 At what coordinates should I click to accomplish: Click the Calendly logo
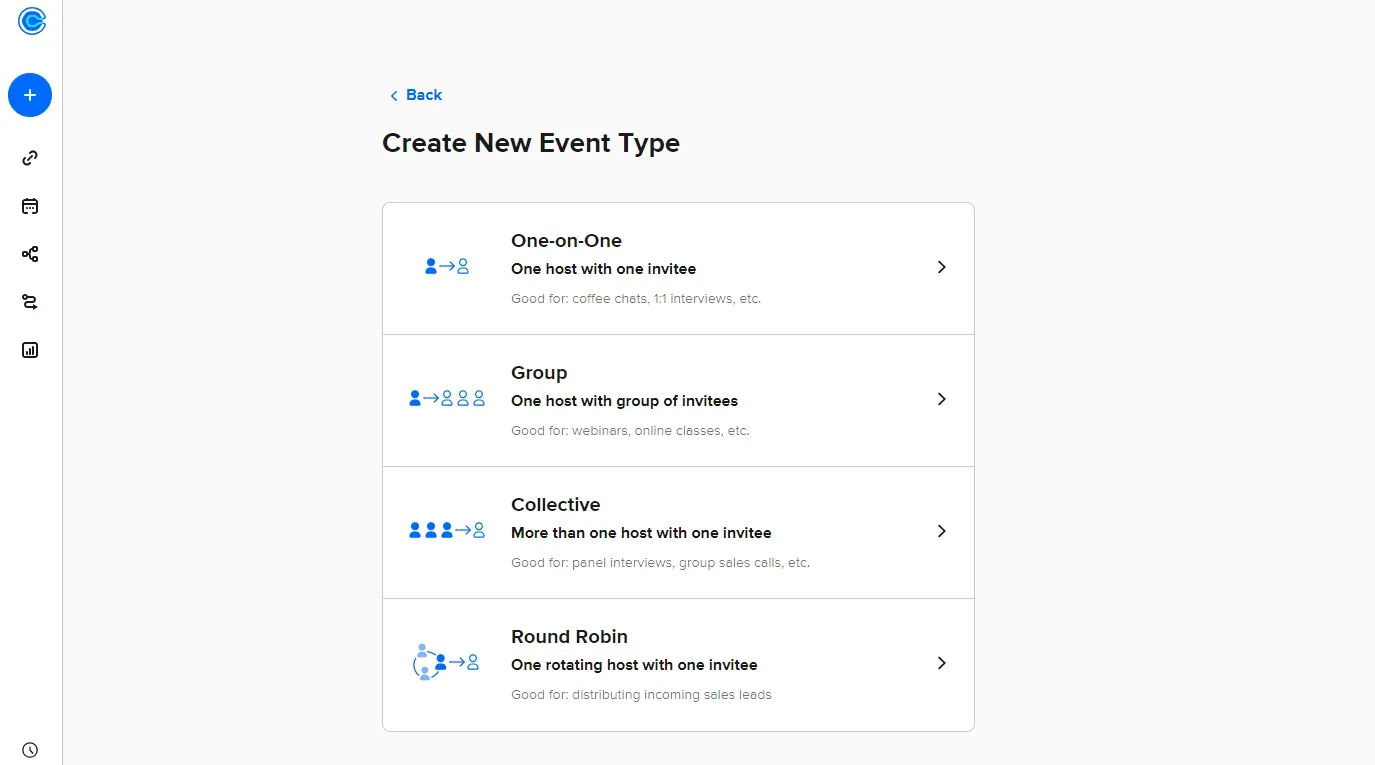31,20
